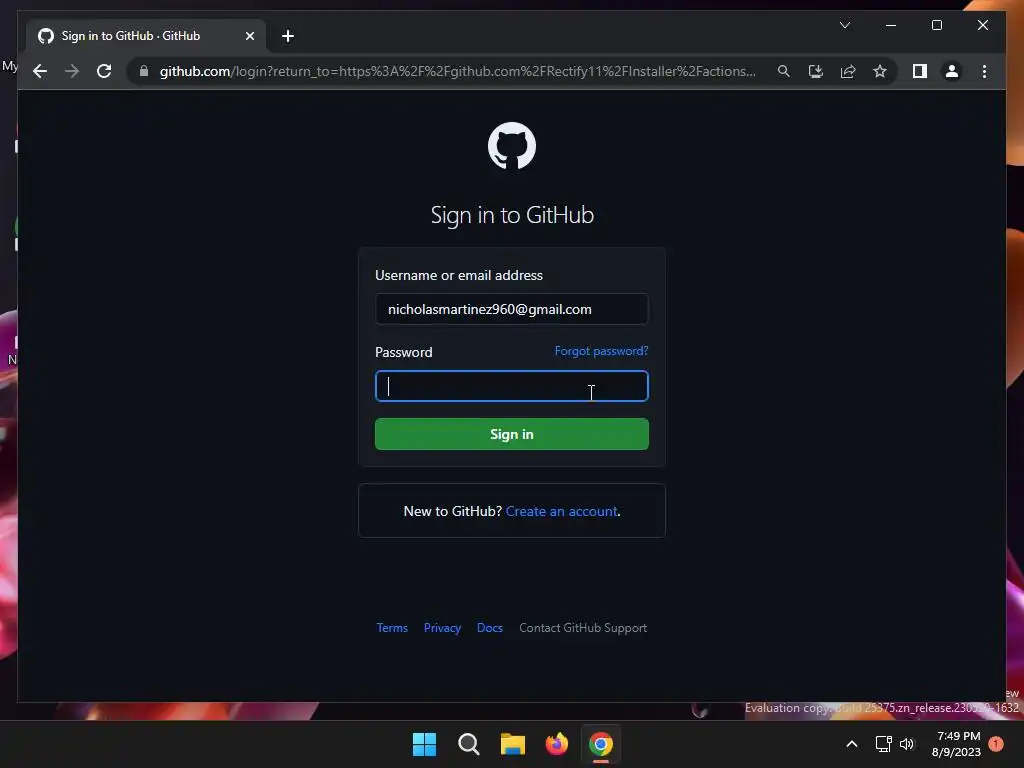
Task: Click the forward navigation arrow
Action: pos(72,71)
